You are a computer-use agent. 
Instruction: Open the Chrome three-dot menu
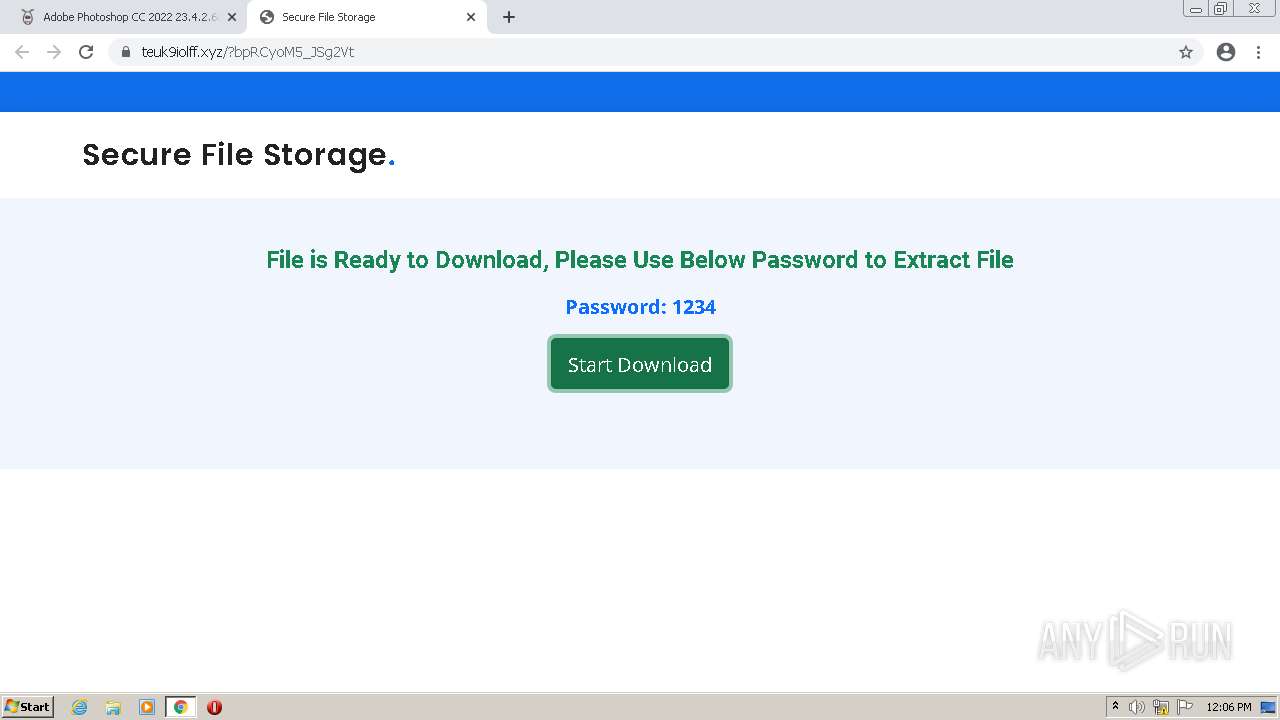point(1259,52)
